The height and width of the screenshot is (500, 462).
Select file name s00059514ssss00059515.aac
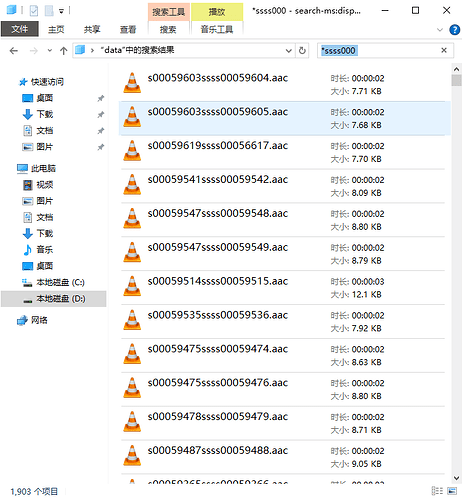coord(218,281)
